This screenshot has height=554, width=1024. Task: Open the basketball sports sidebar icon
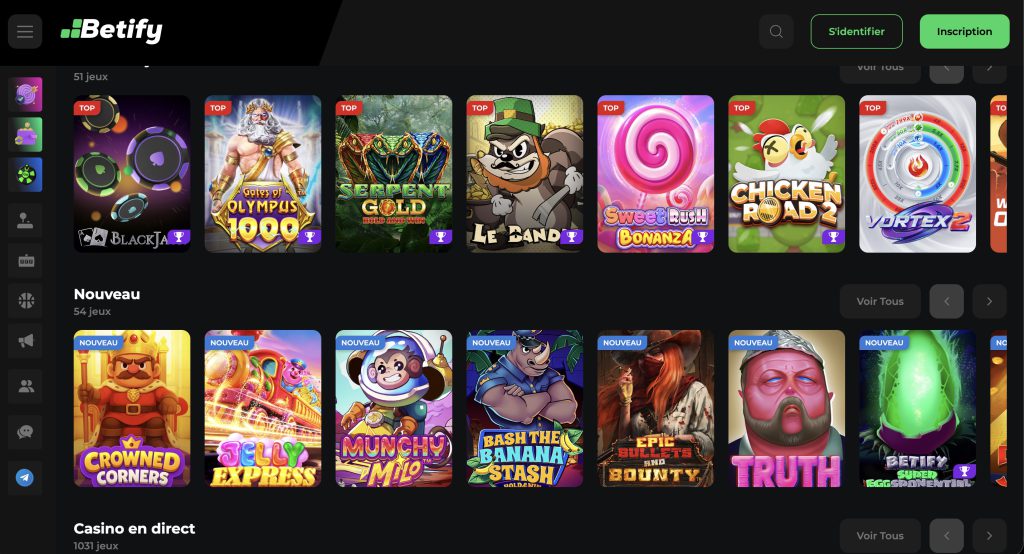(25, 301)
